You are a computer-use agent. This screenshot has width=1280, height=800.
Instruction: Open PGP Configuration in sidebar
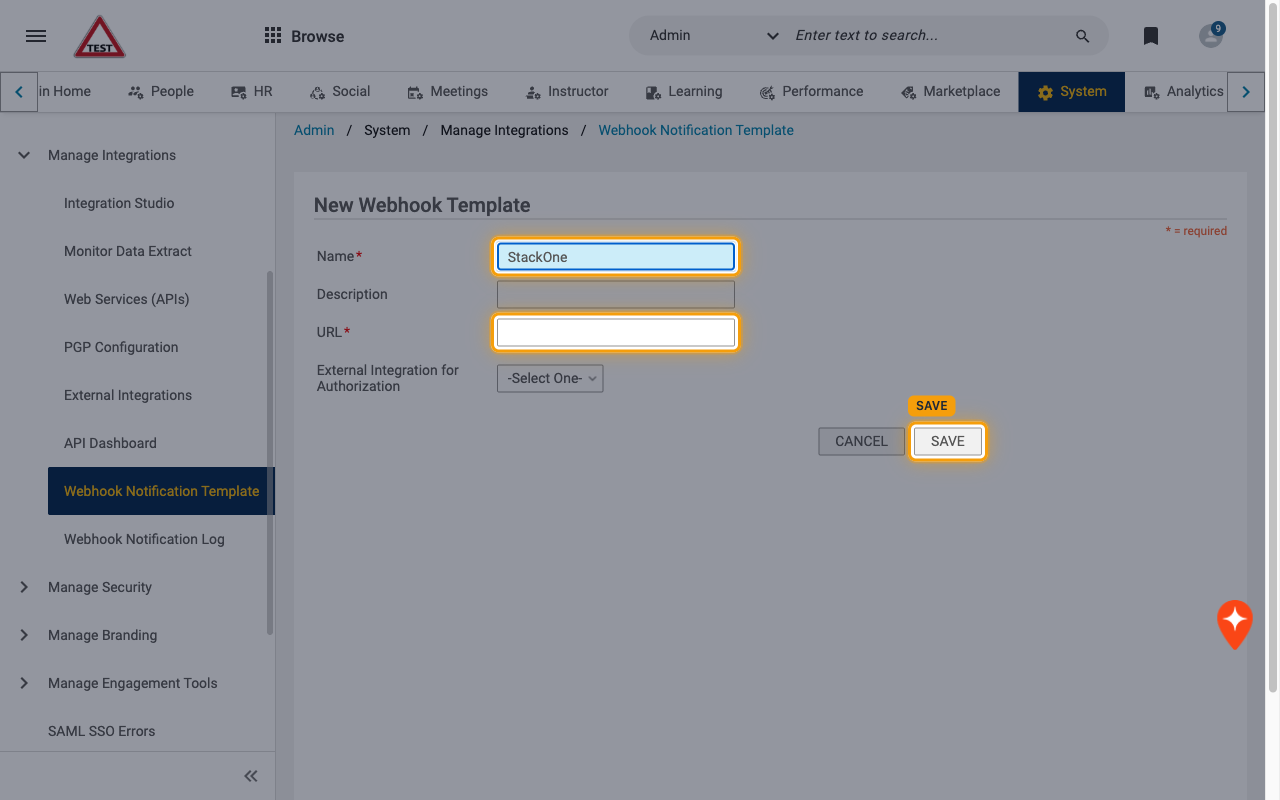click(121, 347)
